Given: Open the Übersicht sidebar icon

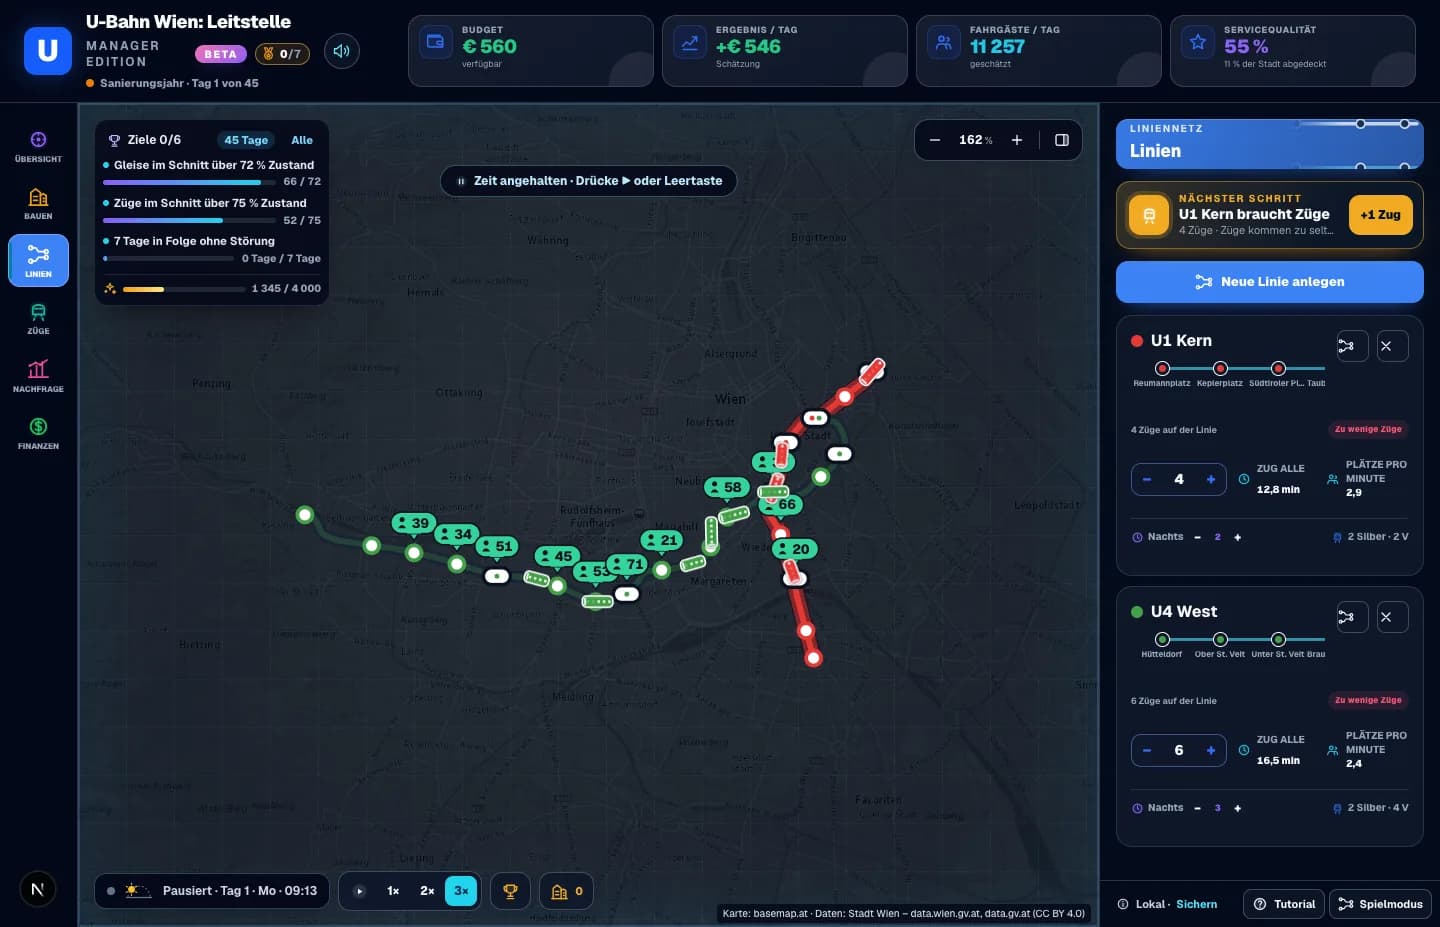Looking at the screenshot, I should (38, 146).
